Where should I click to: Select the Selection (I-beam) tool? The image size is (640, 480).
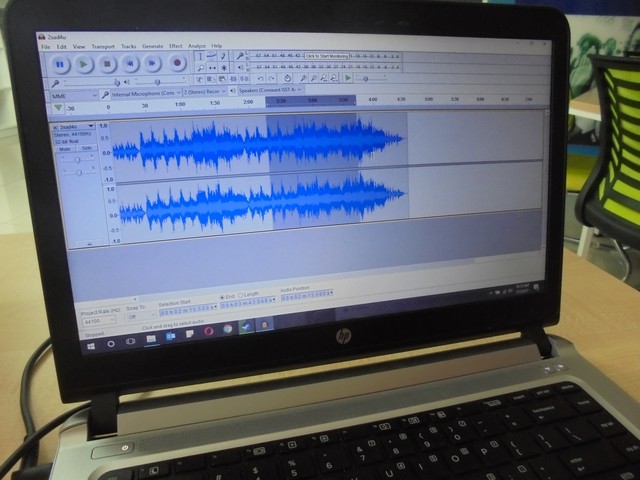pos(200,56)
